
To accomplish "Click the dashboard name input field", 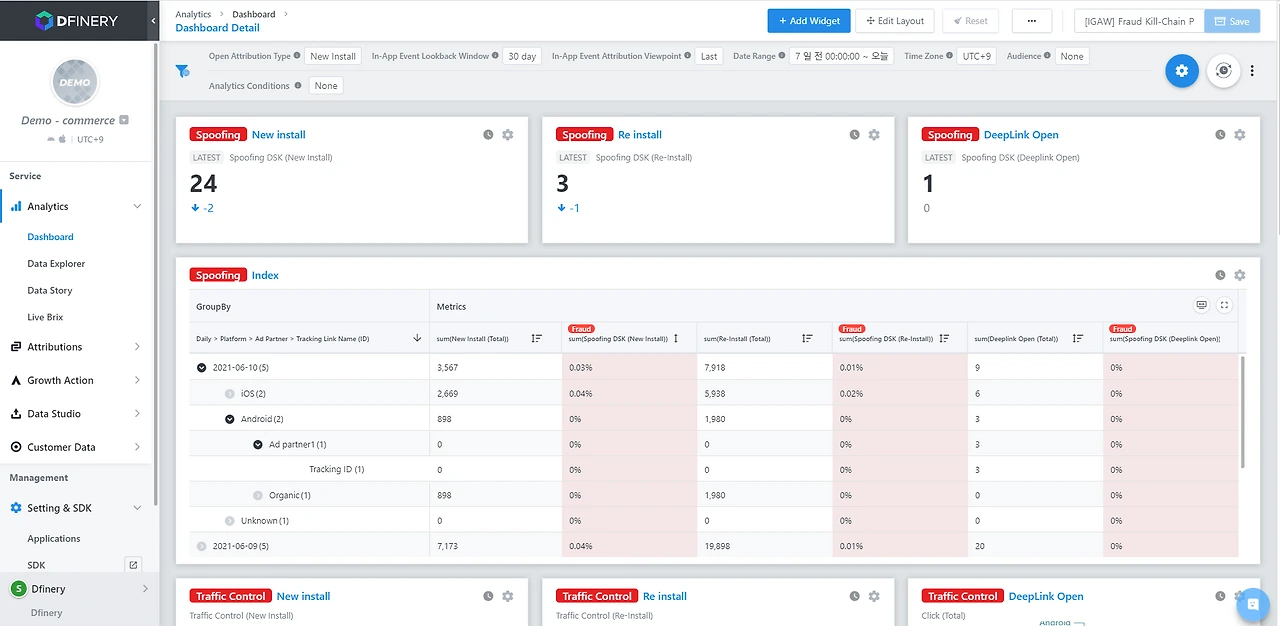I will [1139, 21].
